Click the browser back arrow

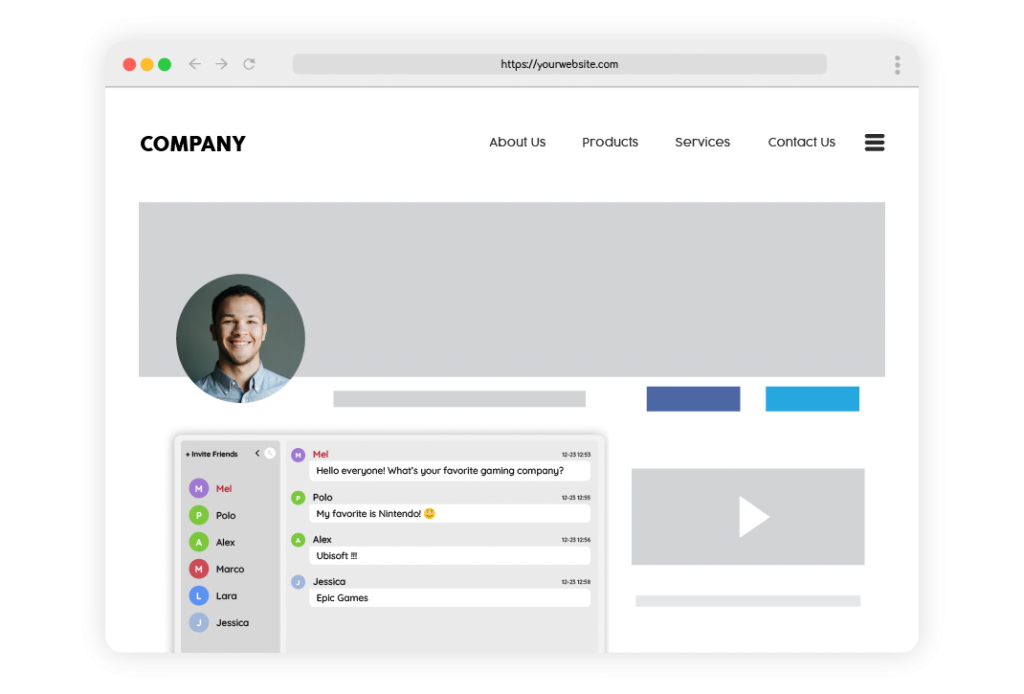(x=195, y=64)
